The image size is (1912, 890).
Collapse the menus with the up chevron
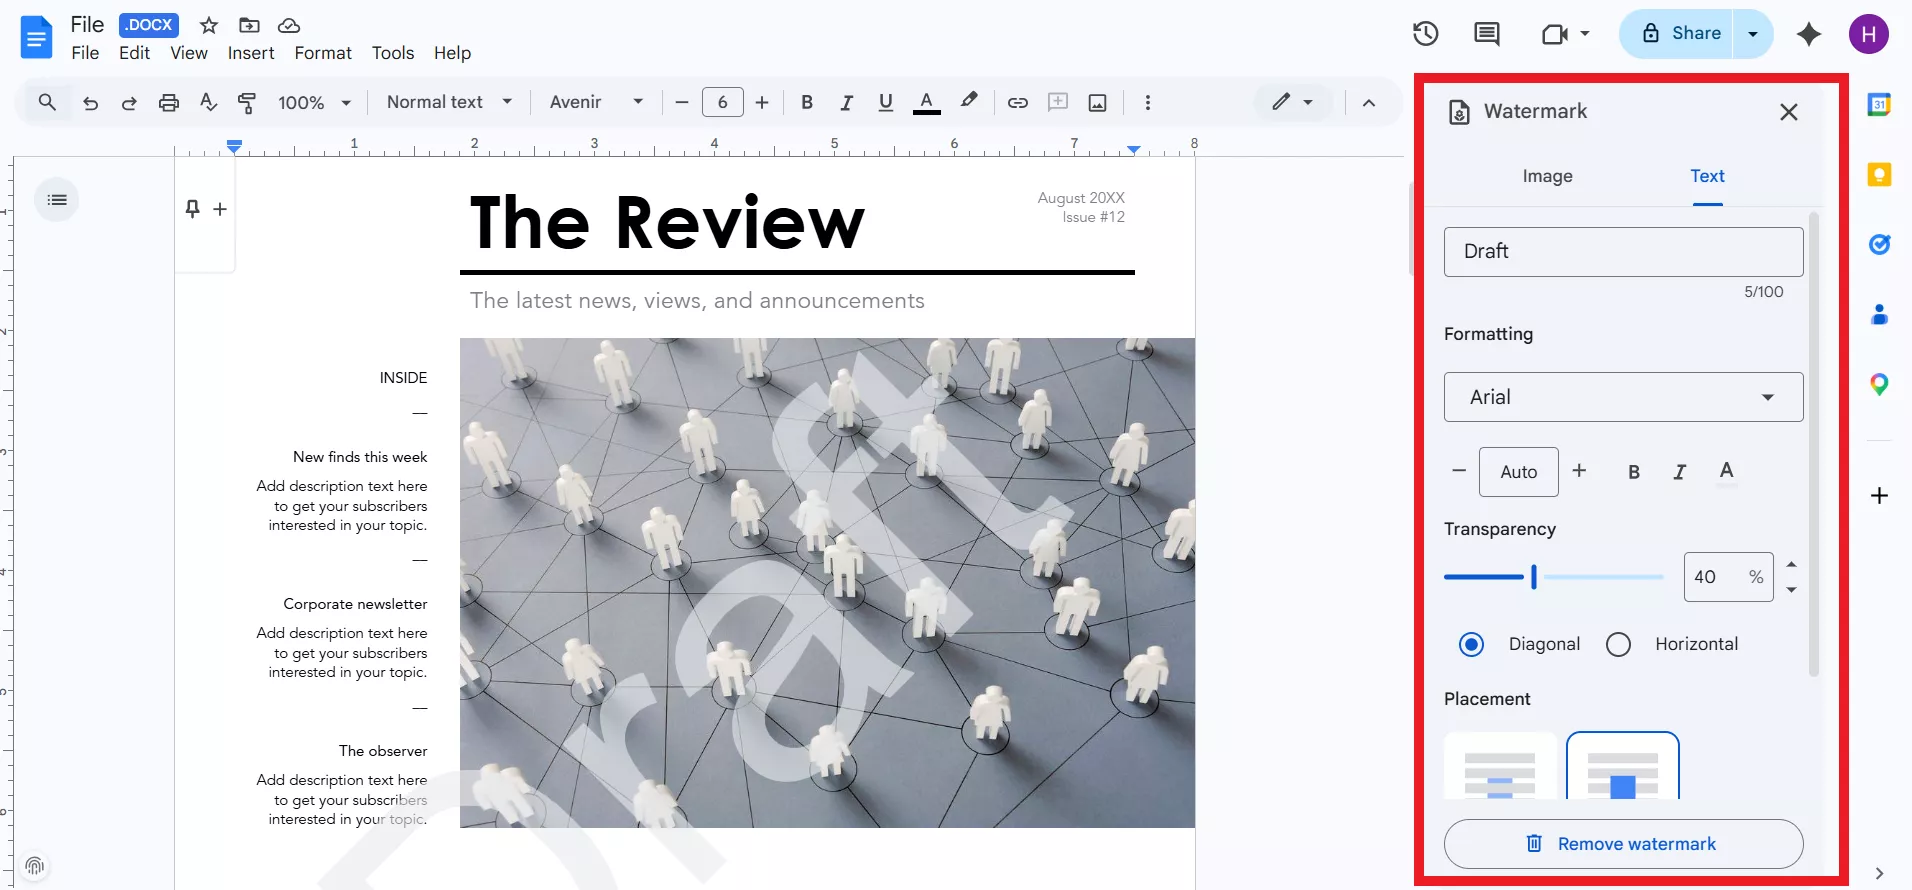point(1369,102)
